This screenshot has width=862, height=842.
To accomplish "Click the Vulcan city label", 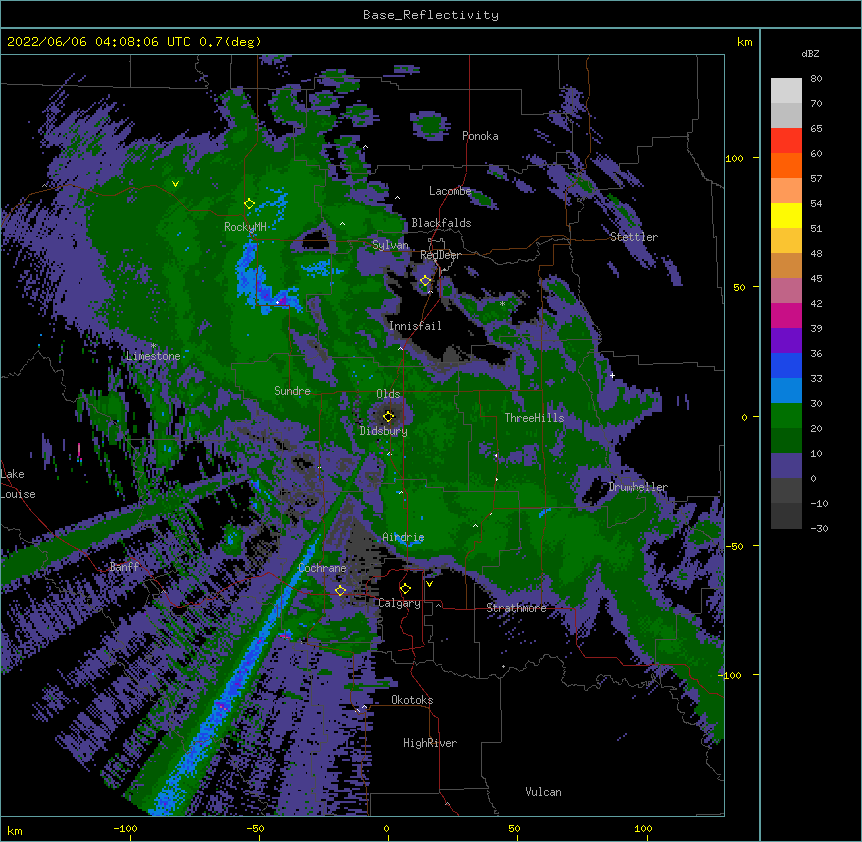I will (543, 792).
